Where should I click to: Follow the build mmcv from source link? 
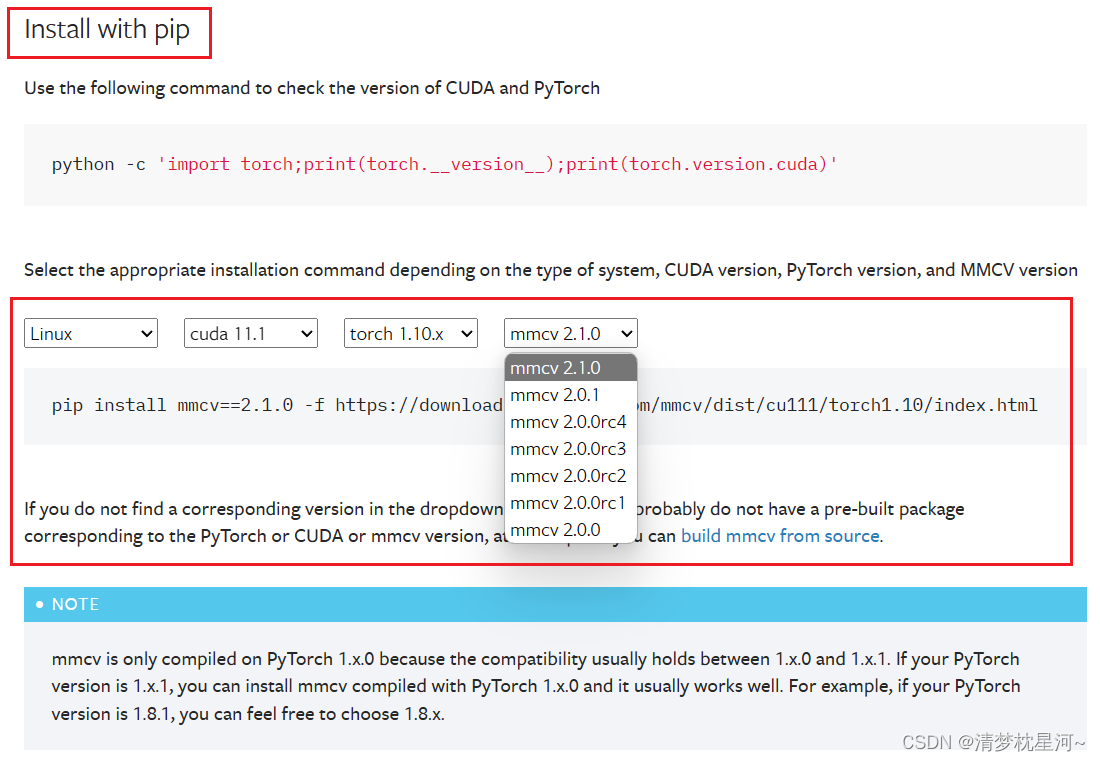click(x=780, y=536)
